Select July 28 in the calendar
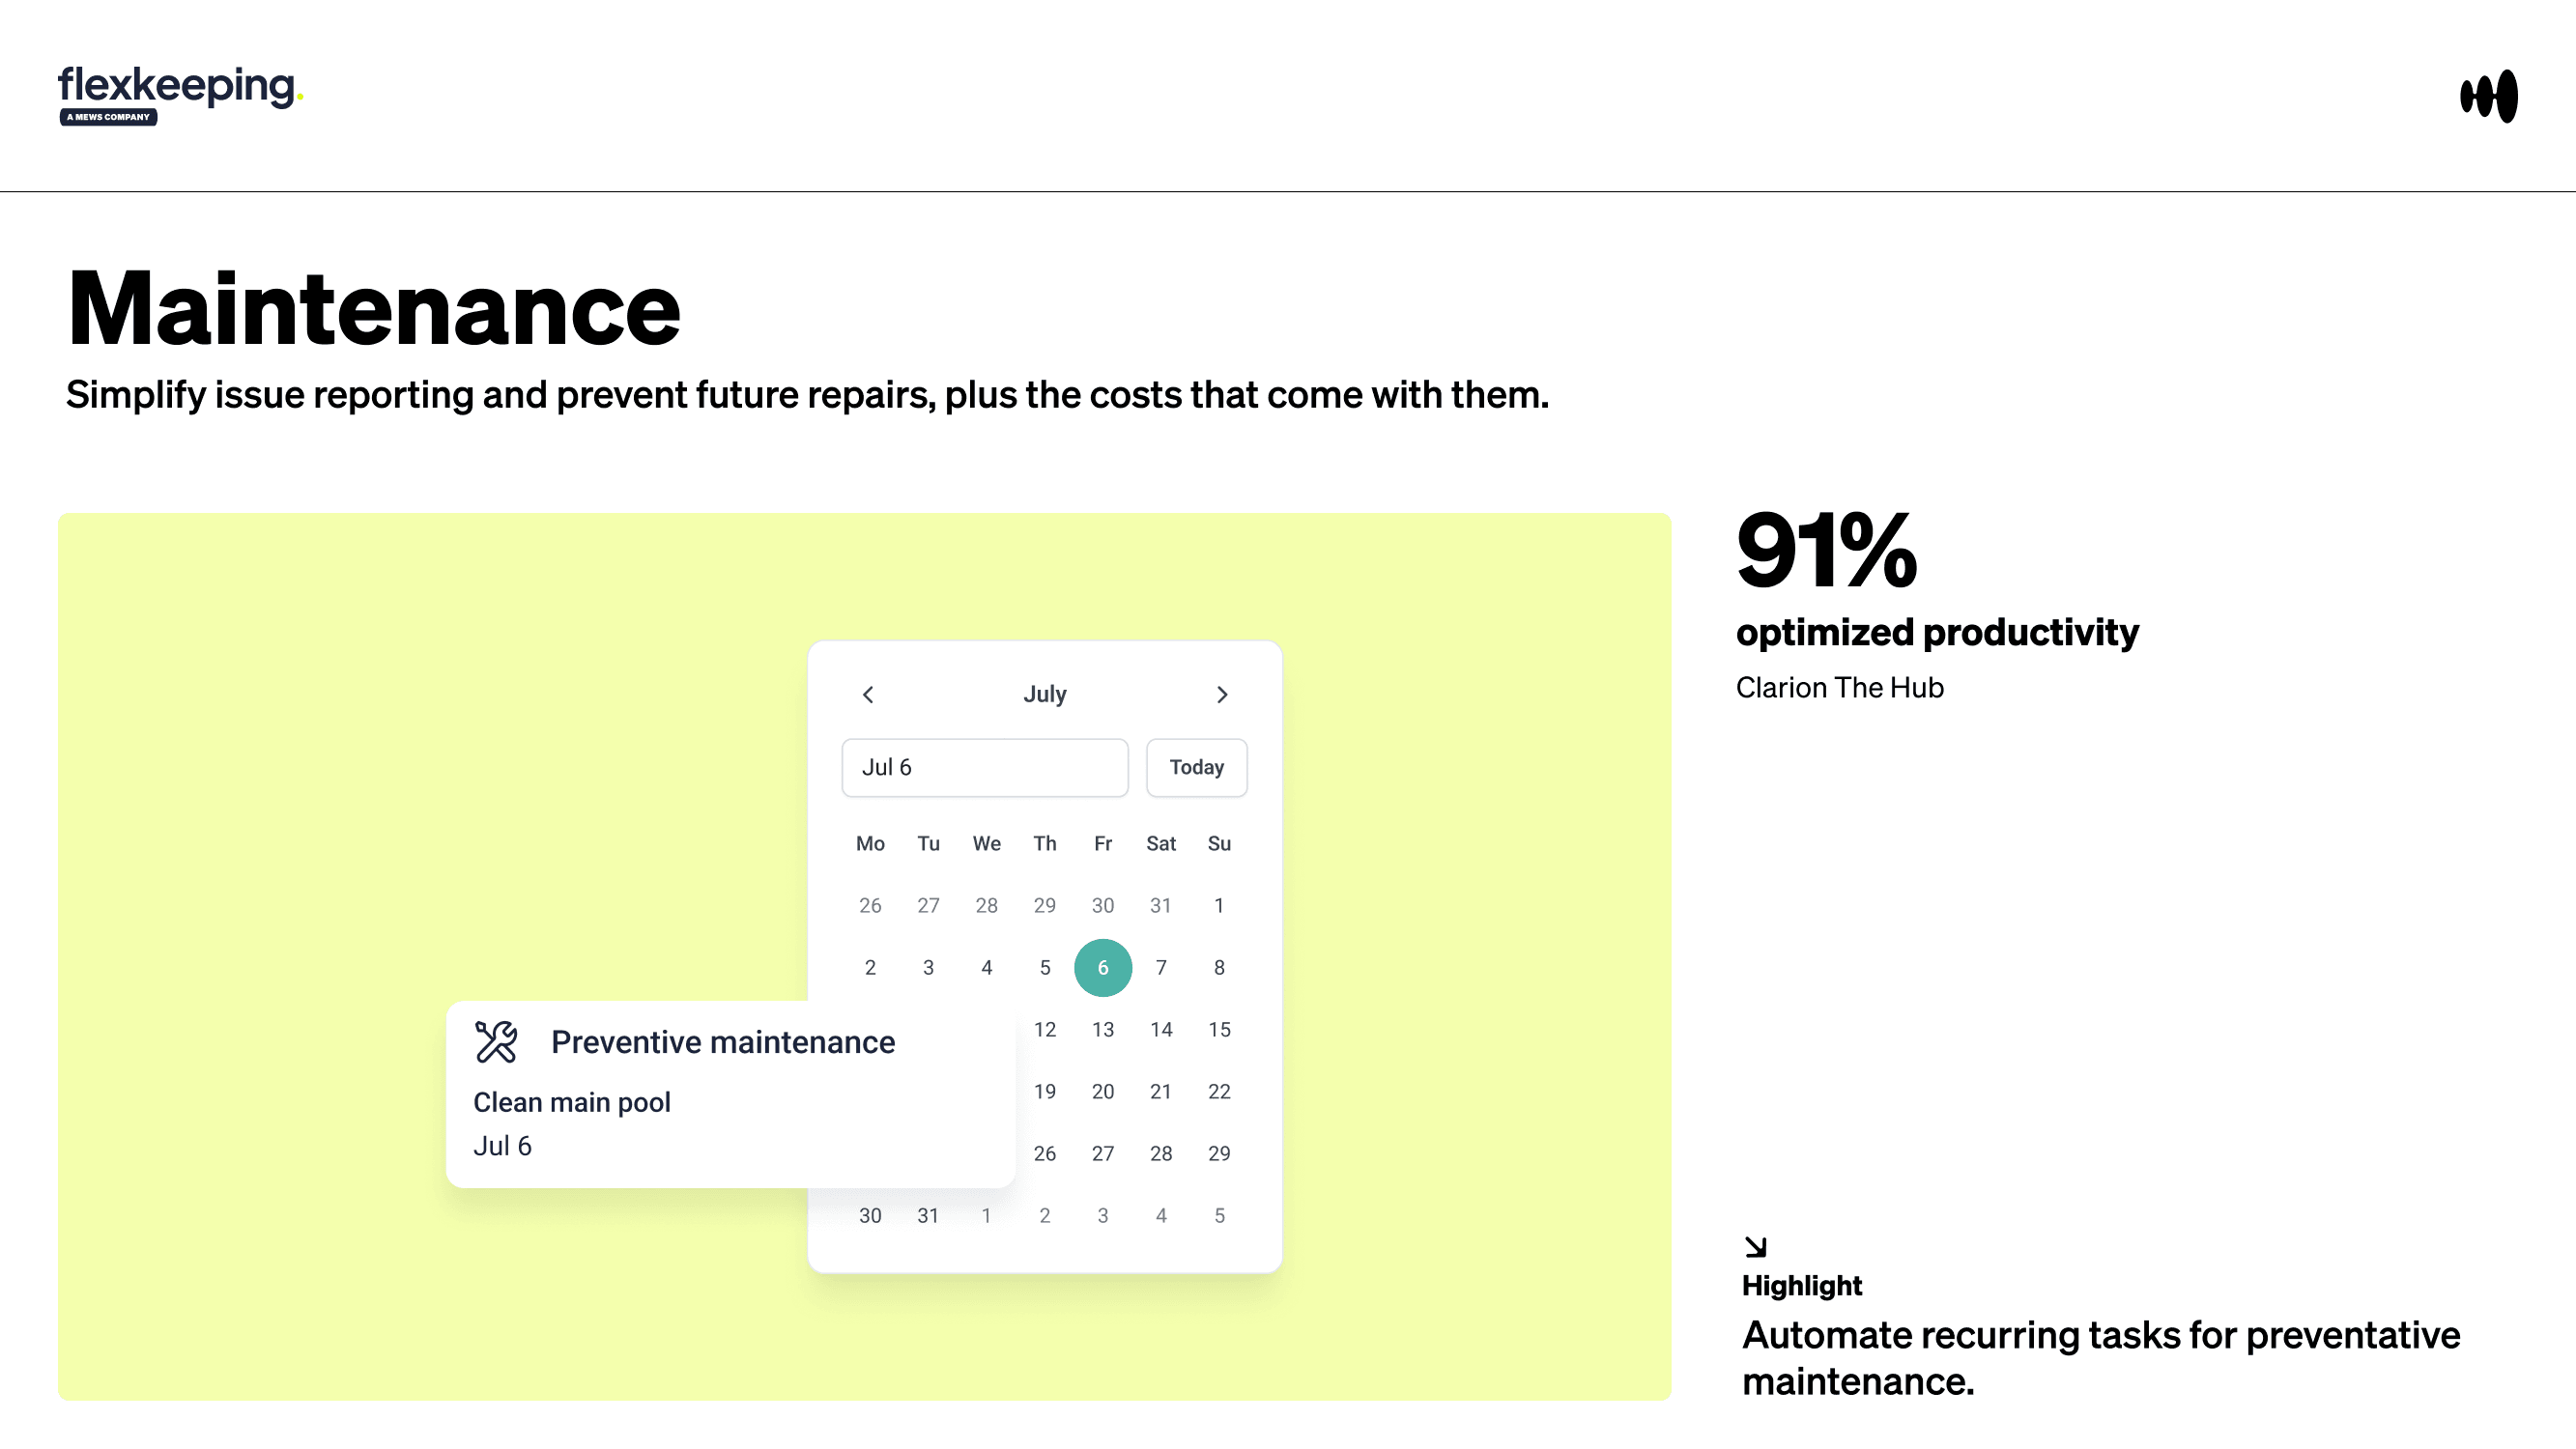Viewport: 2576px width, 1449px height. coord(1160,1153)
